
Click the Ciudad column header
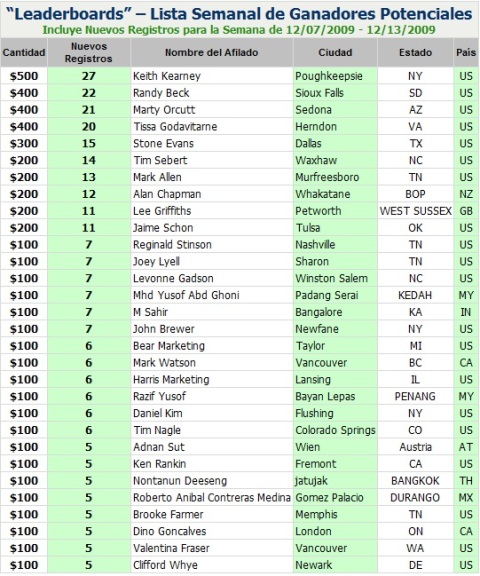pos(335,53)
